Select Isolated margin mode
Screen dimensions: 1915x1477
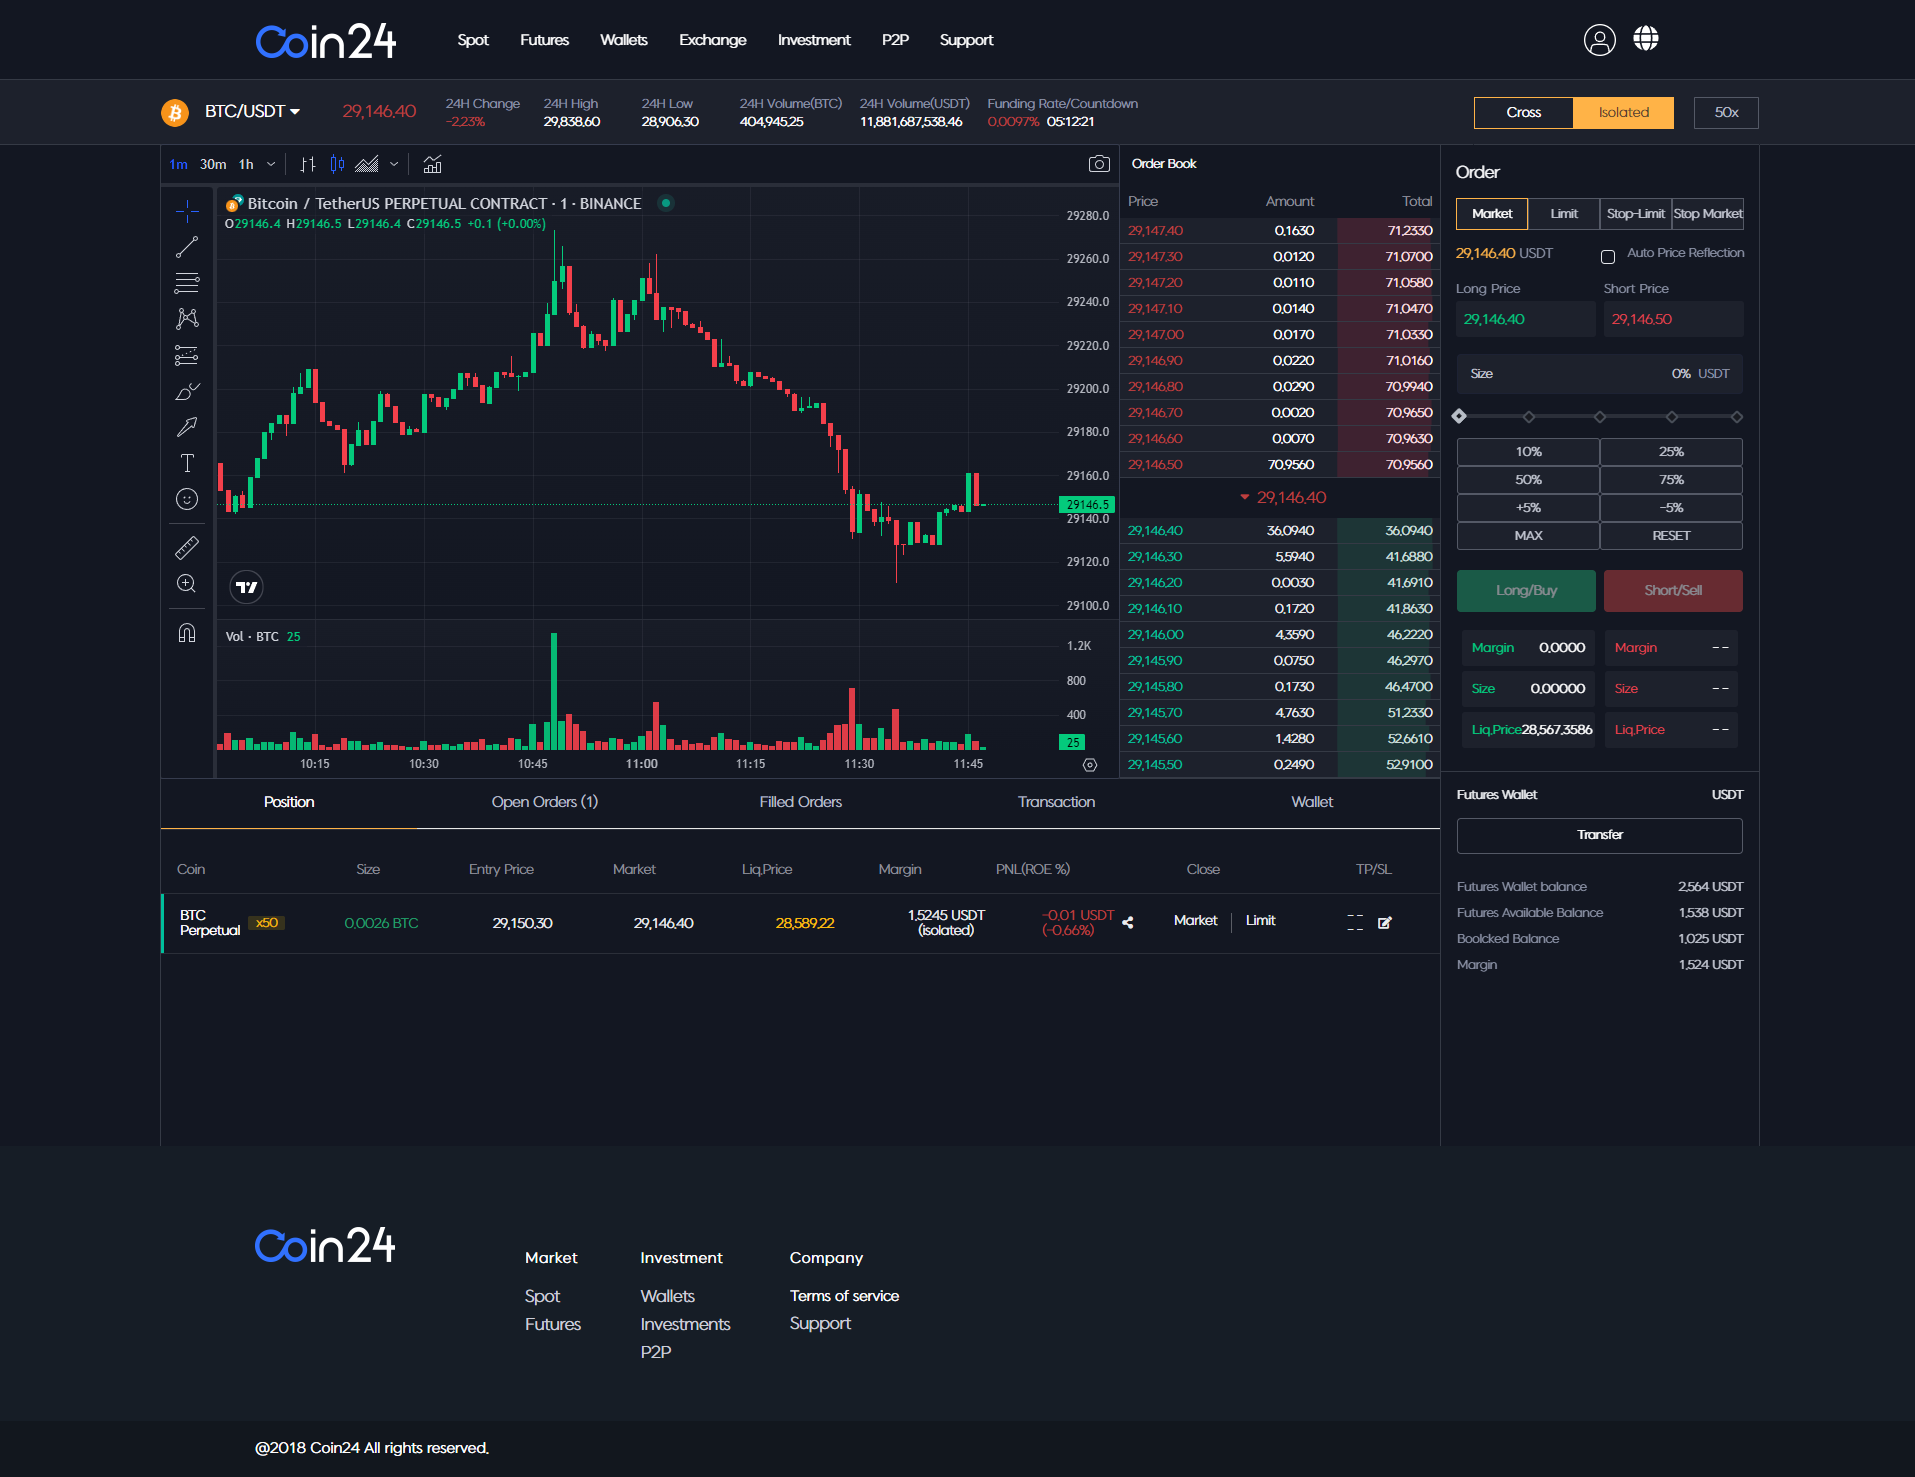(x=1623, y=112)
